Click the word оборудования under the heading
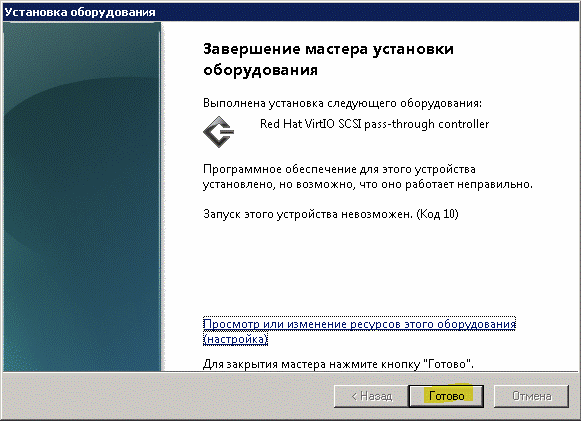This screenshot has height=421, width=581. tap(260, 70)
